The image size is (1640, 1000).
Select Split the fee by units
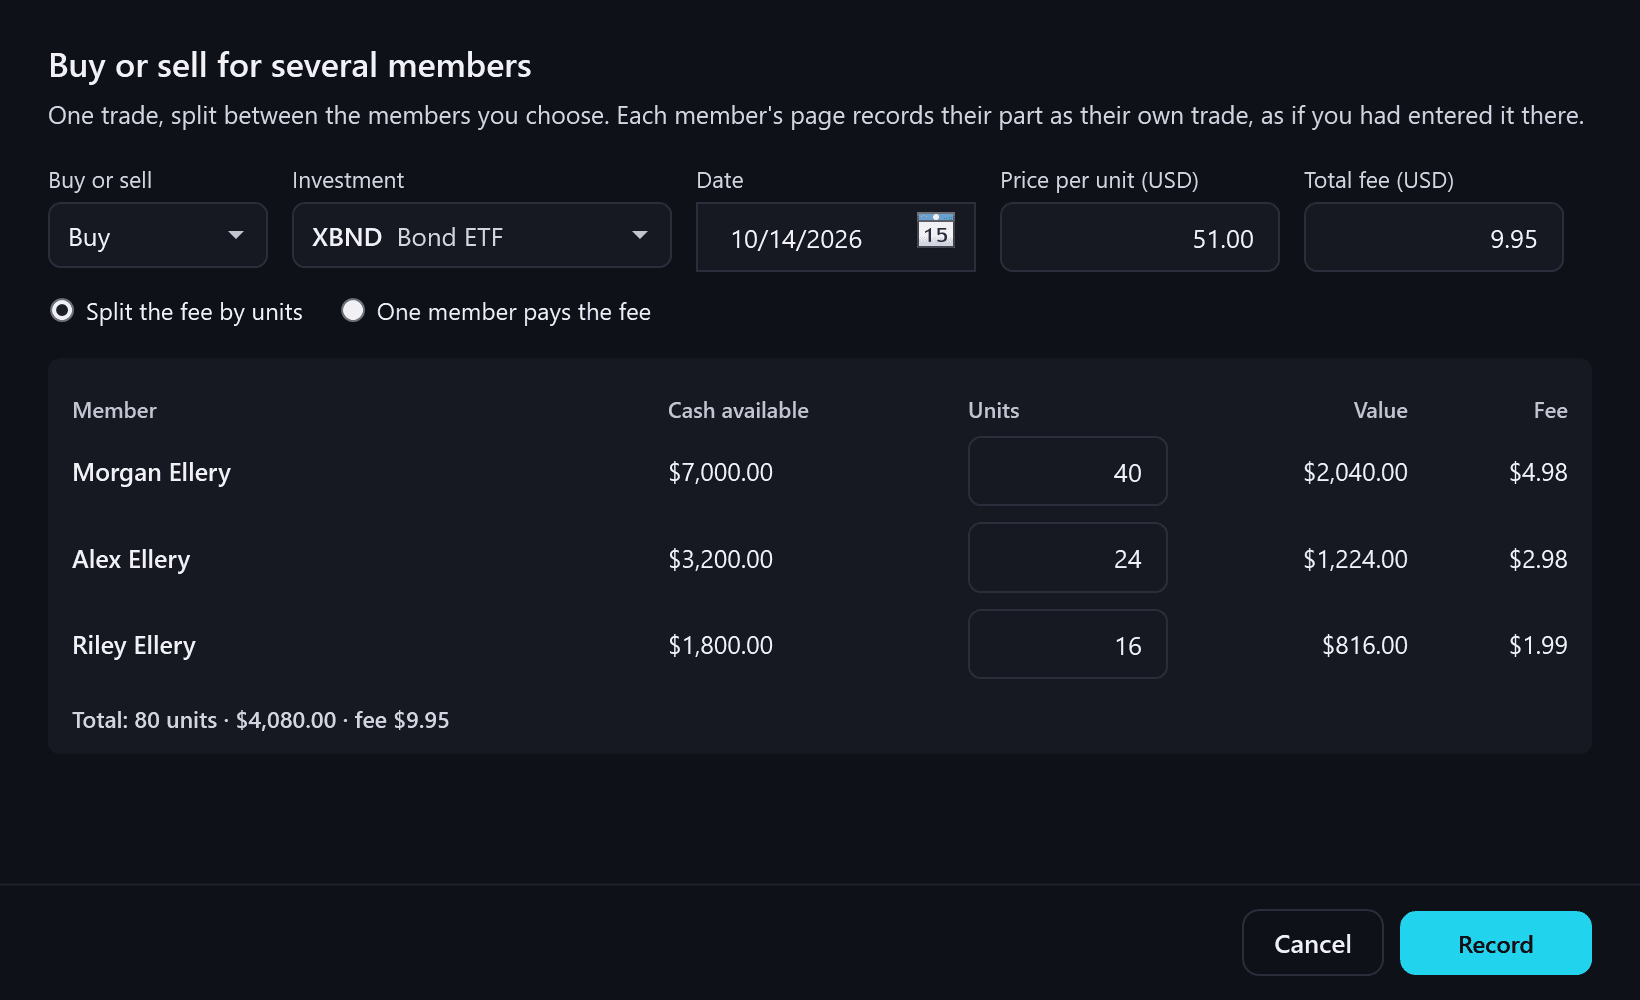click(176, 312)
